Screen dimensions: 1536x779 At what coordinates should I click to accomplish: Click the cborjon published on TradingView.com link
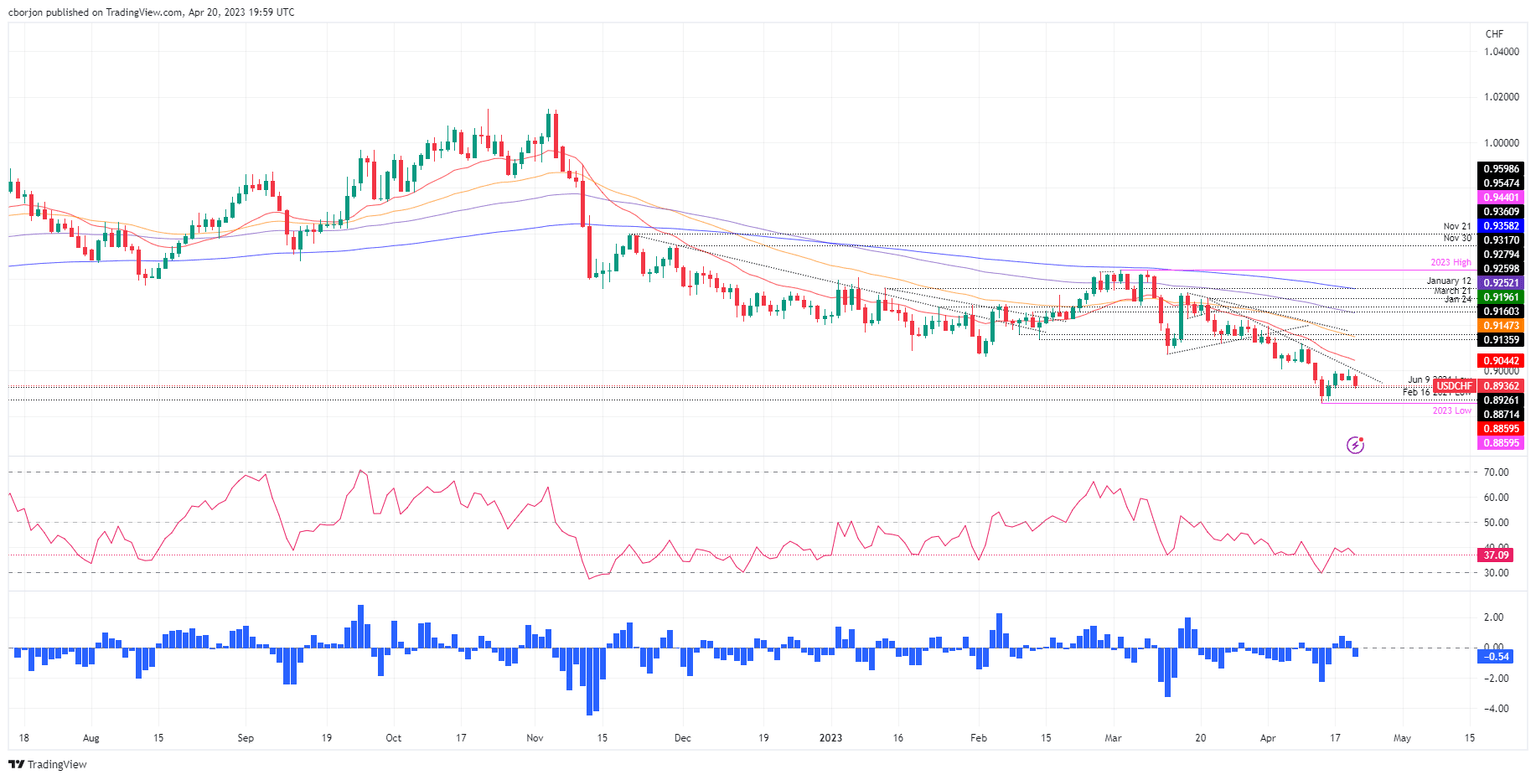(x=150, y=12)
